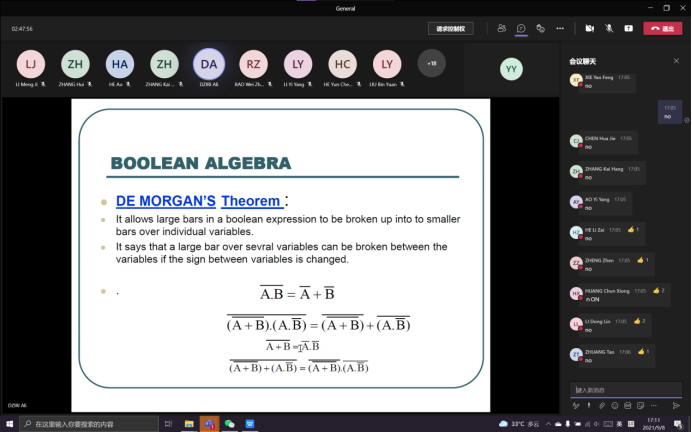Open the emoji picker in chat compose
The width and height of the screenshot is (692, 432).
615,405
